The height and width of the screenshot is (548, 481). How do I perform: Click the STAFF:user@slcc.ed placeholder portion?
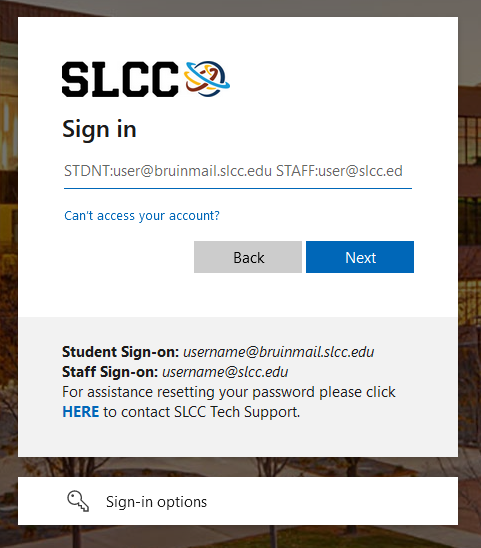click(x=339, y=171)
